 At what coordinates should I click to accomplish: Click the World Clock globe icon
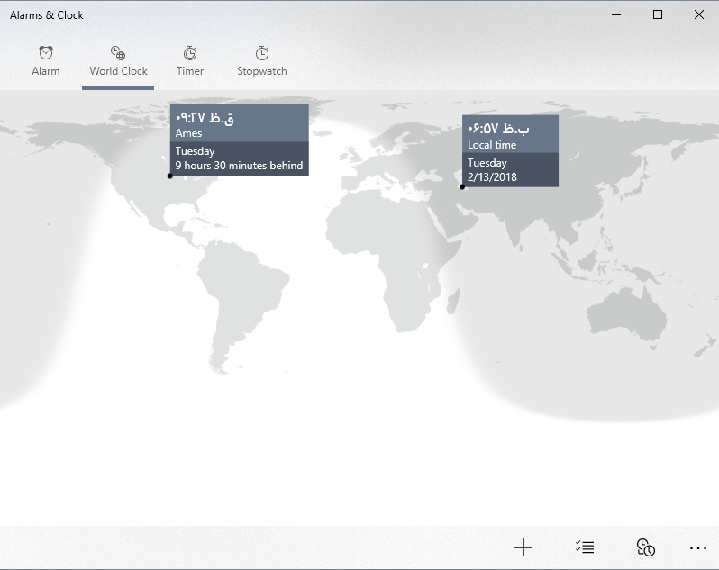pyautogui.click(x=118, y=53)
